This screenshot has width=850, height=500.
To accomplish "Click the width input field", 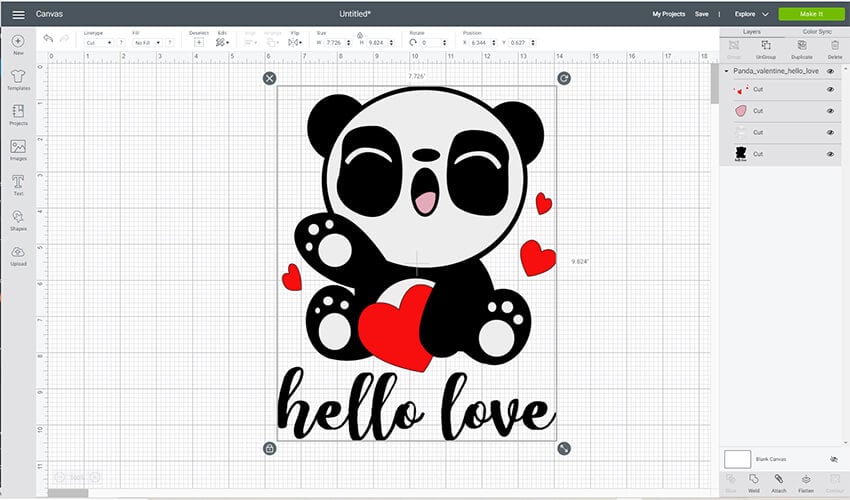I will (x=334, y=43).
